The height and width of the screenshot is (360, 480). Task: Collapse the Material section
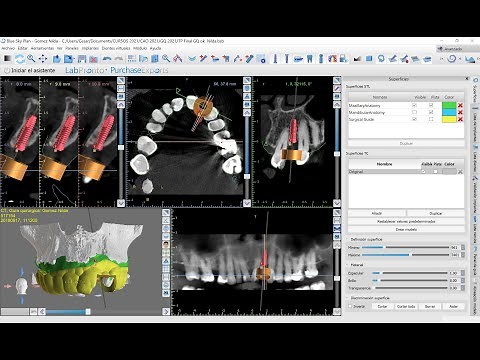pos(348,265)
